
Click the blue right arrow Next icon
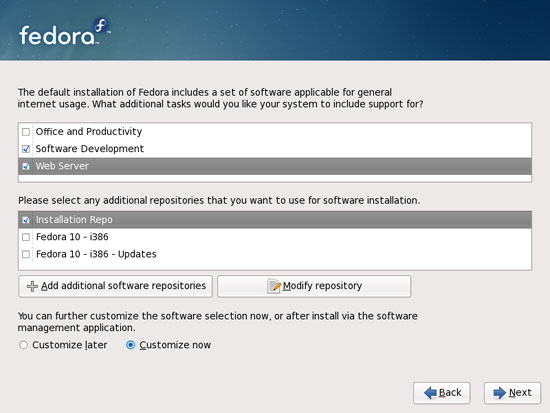[x=499, y=393]
